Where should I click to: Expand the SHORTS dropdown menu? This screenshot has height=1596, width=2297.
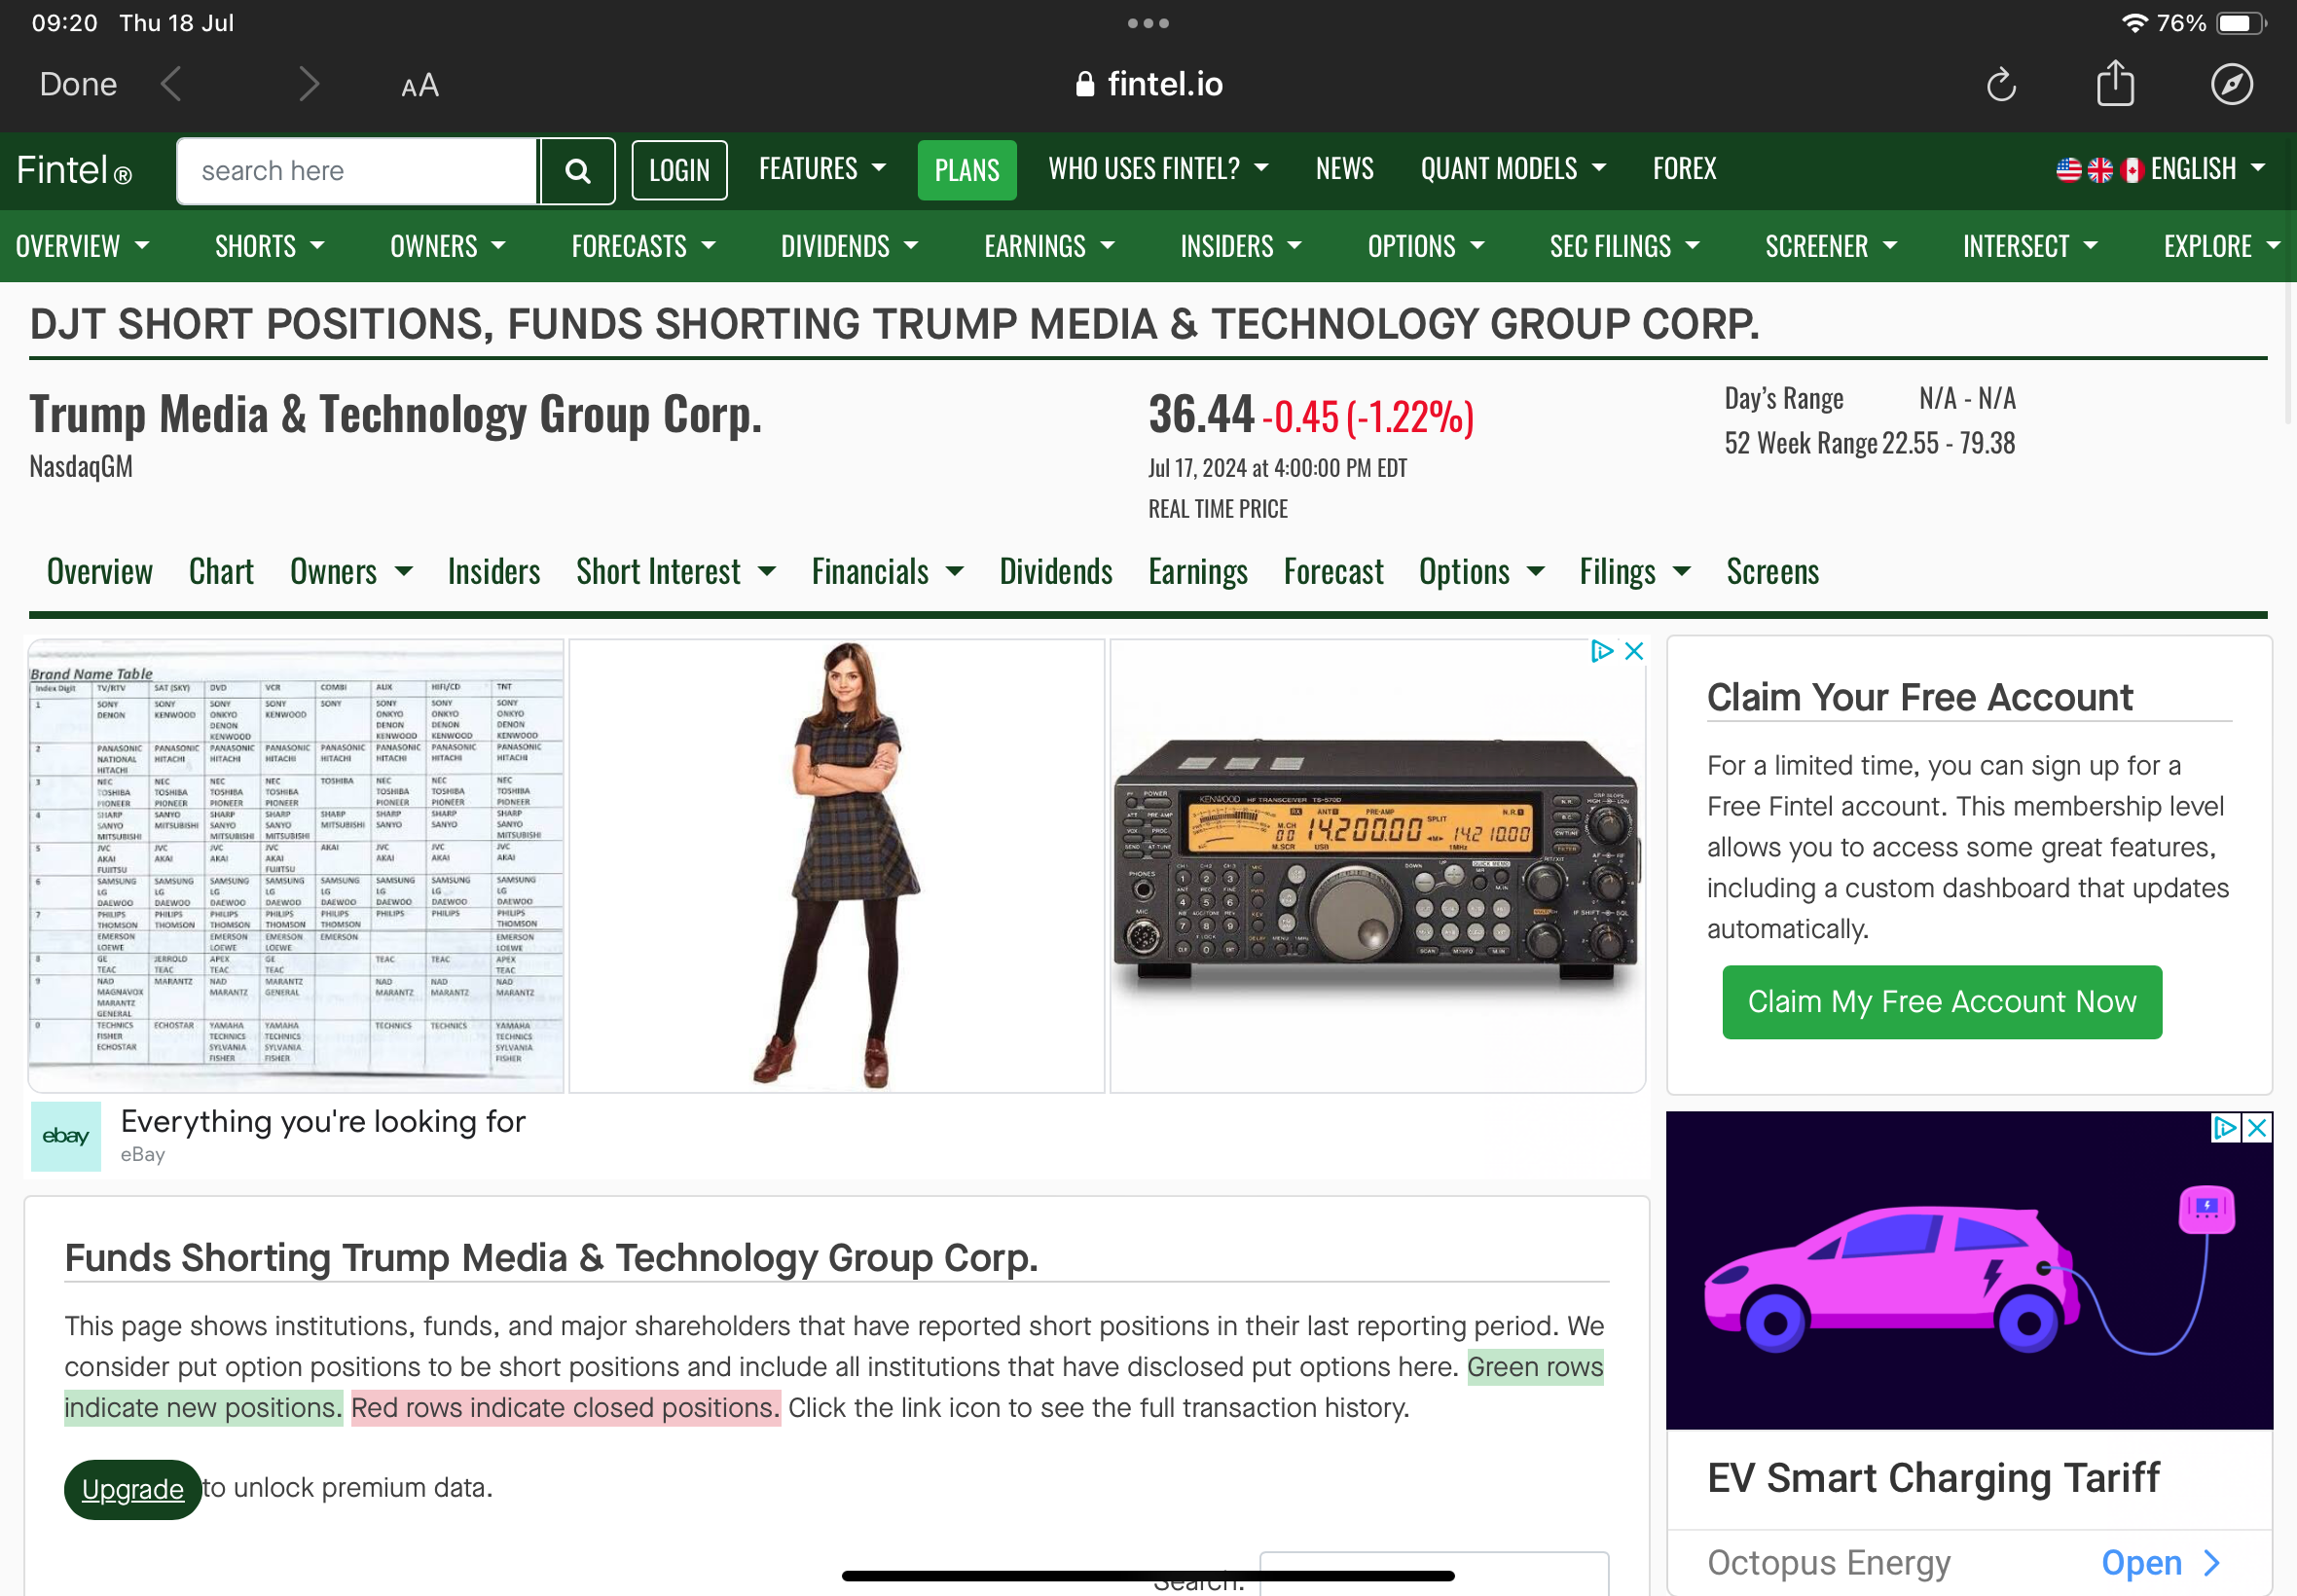[270, 246]
